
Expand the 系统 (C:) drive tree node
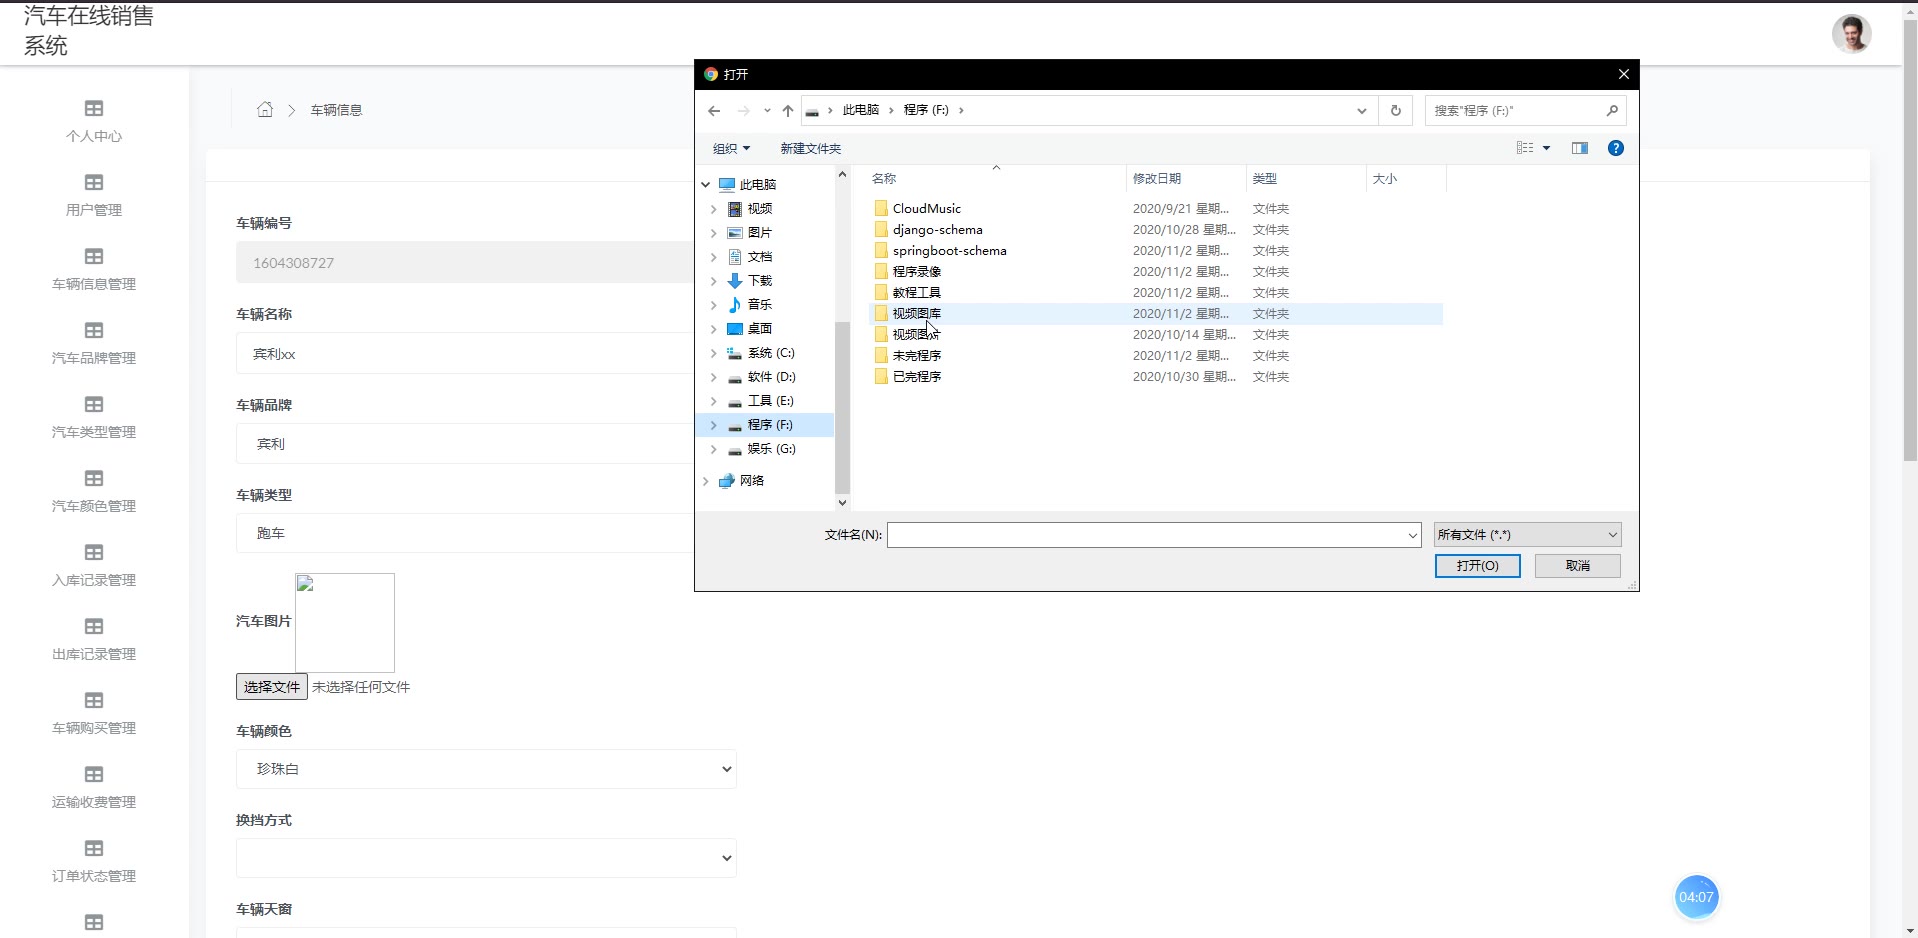pos(713,353)
